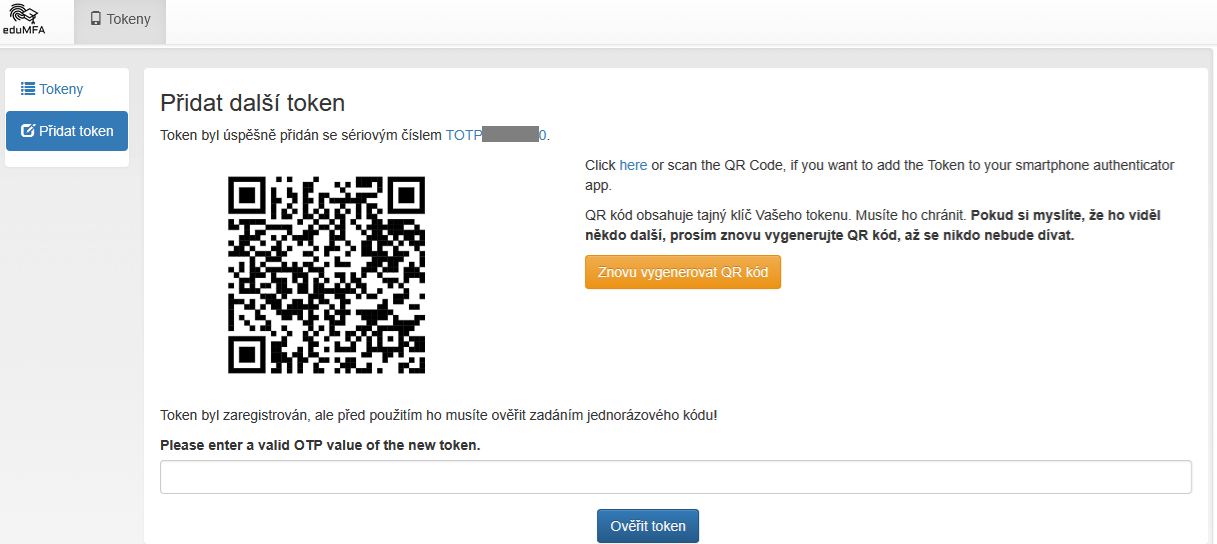
Task: Click the phone icon in the top Tokeny tab
Action: pos(96,19)
